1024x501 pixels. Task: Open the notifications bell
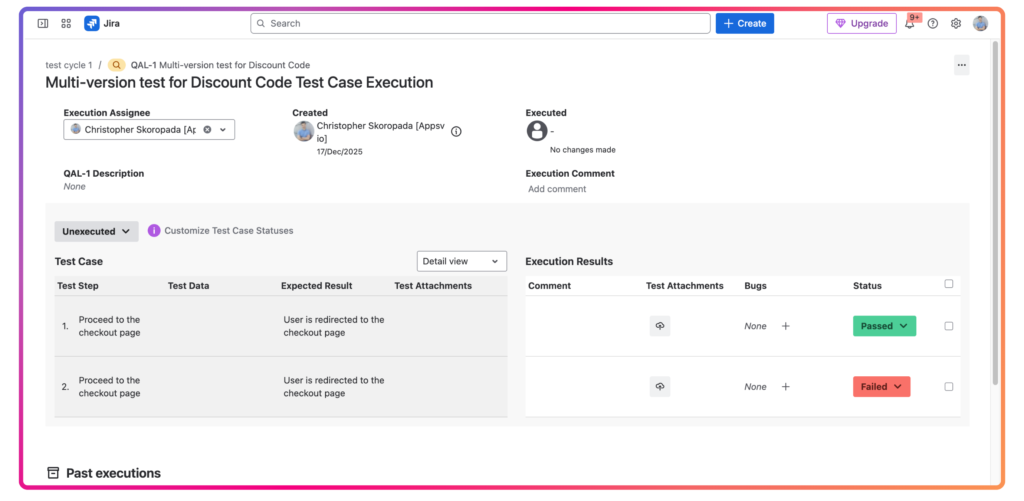[910, 24]
